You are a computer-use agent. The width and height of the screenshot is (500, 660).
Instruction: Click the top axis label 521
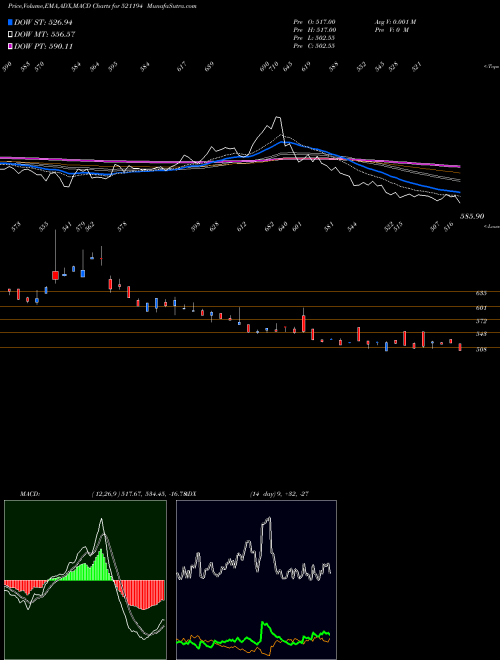417,67
